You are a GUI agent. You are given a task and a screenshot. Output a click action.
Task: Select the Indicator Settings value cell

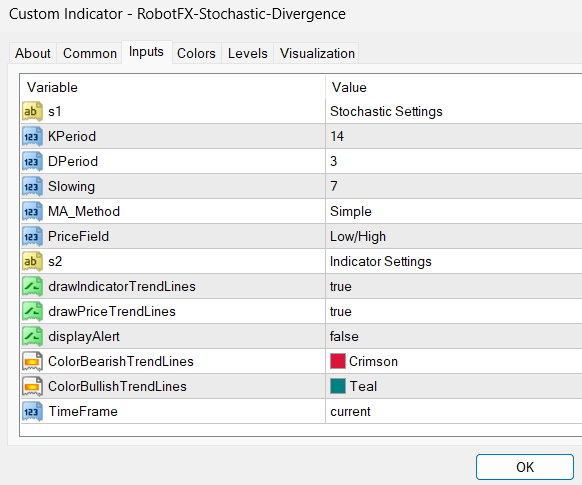click(454, 261)
